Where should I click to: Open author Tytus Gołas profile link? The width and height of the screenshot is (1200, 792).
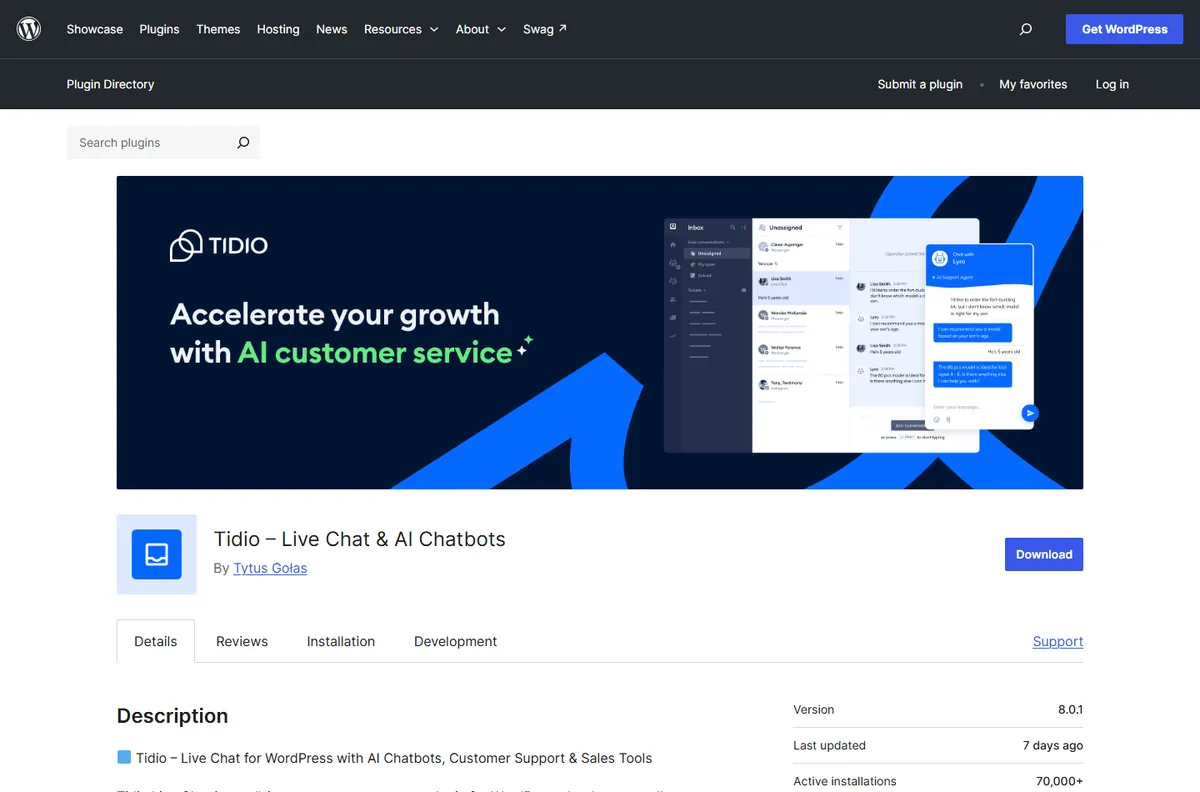[270, 568]
